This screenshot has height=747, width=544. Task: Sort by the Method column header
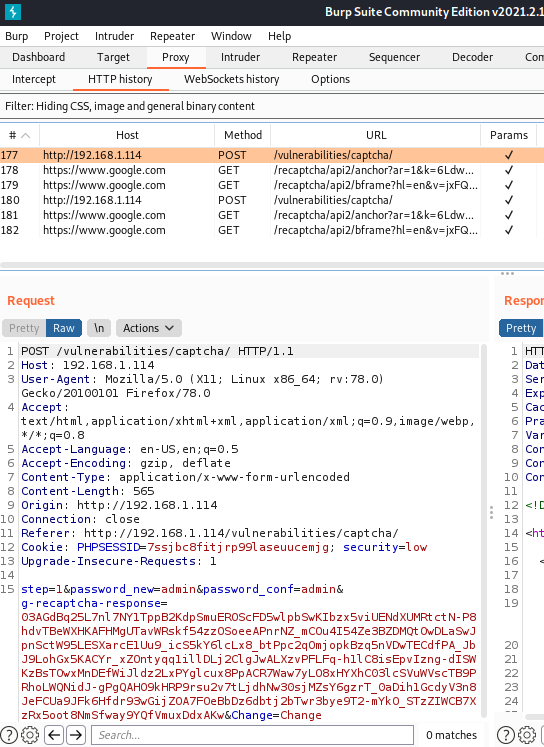[243, 135]
